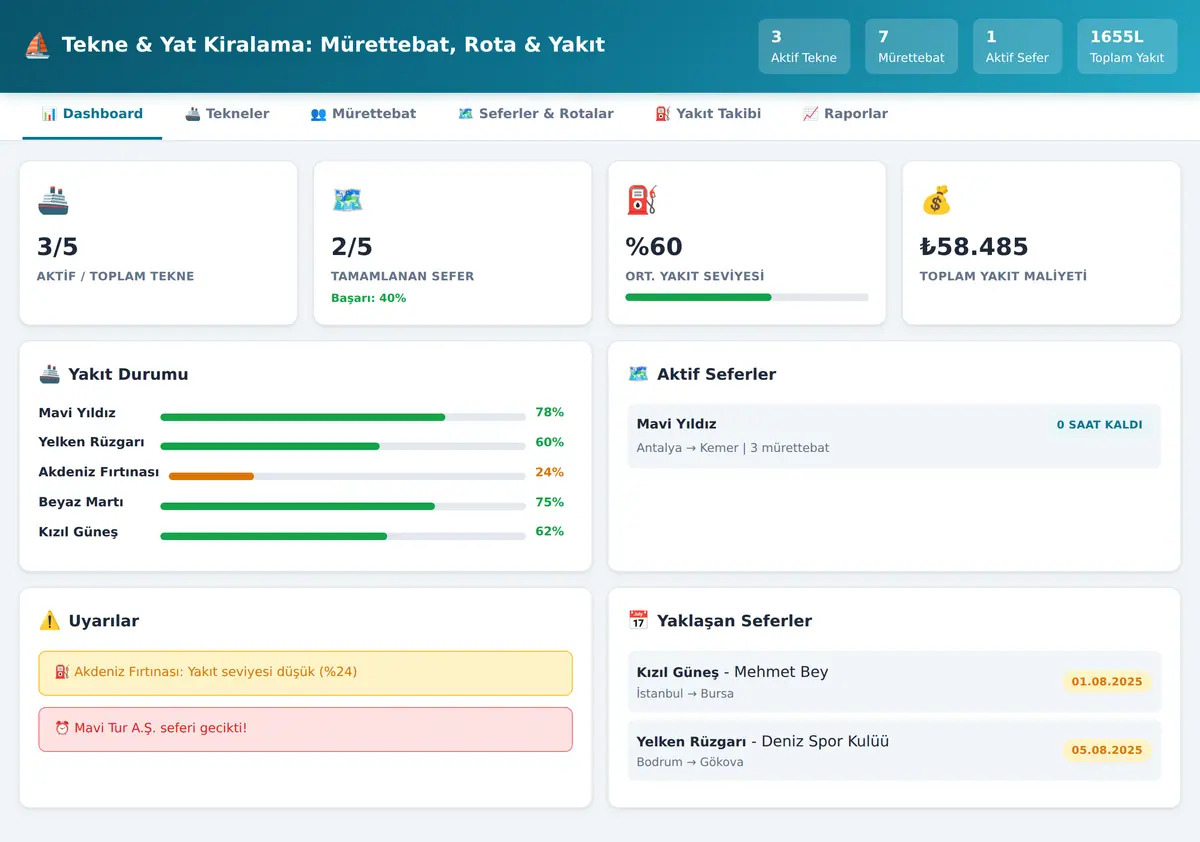Switch to the Tekneler tab
The image size is (1200, 842).
coord(227,114)
